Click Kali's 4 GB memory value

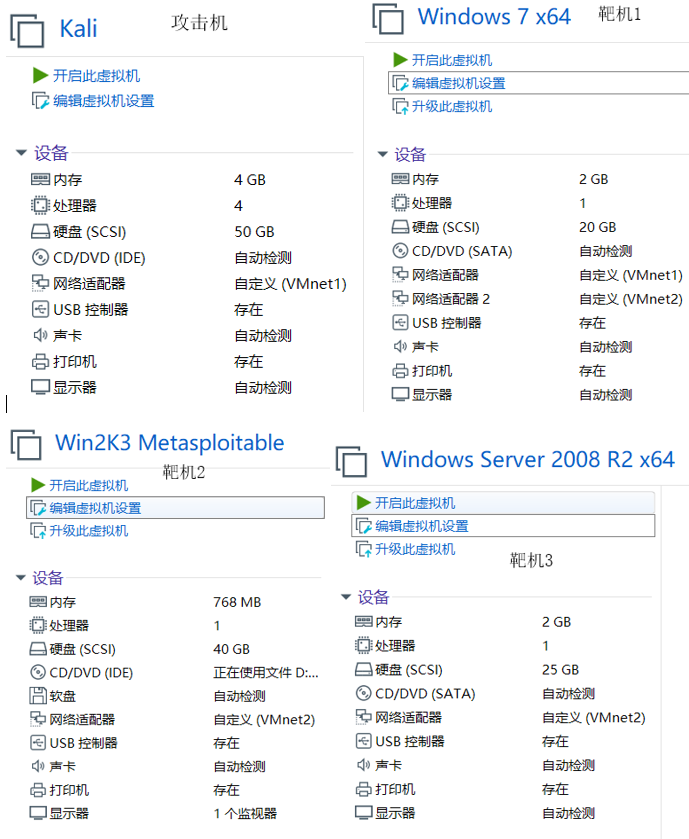(250, 180)
